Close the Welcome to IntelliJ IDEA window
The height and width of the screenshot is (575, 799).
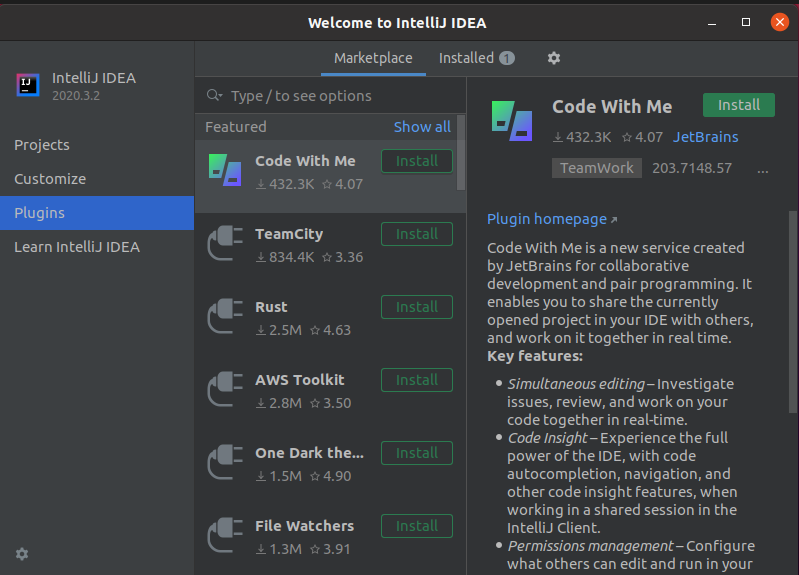click(779, 22)
